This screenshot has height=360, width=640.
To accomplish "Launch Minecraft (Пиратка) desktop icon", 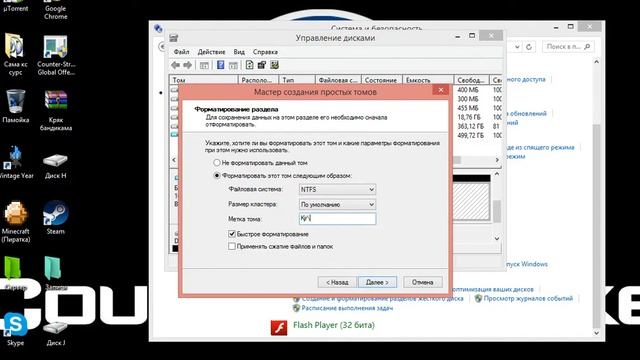I will point(16,222).
